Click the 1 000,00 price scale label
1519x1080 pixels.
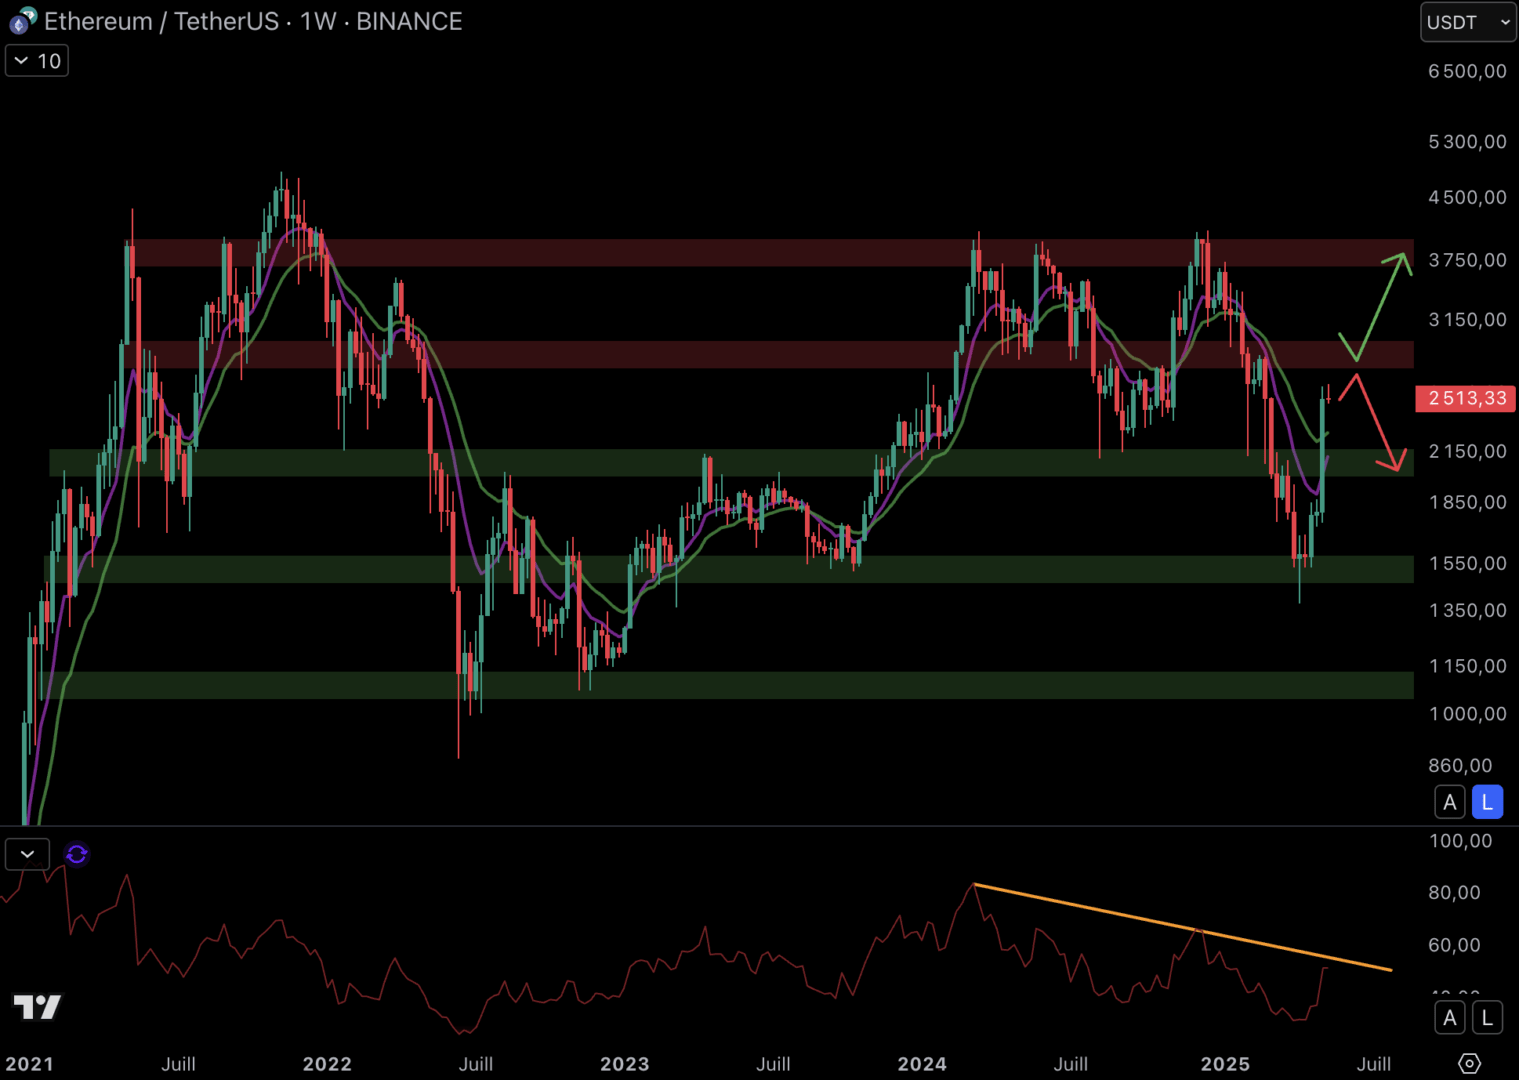click(1467, 714)
